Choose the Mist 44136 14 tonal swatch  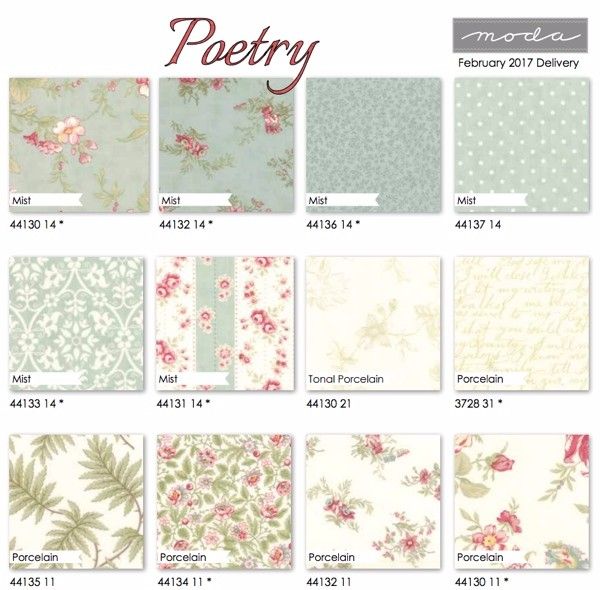point(373,145)
